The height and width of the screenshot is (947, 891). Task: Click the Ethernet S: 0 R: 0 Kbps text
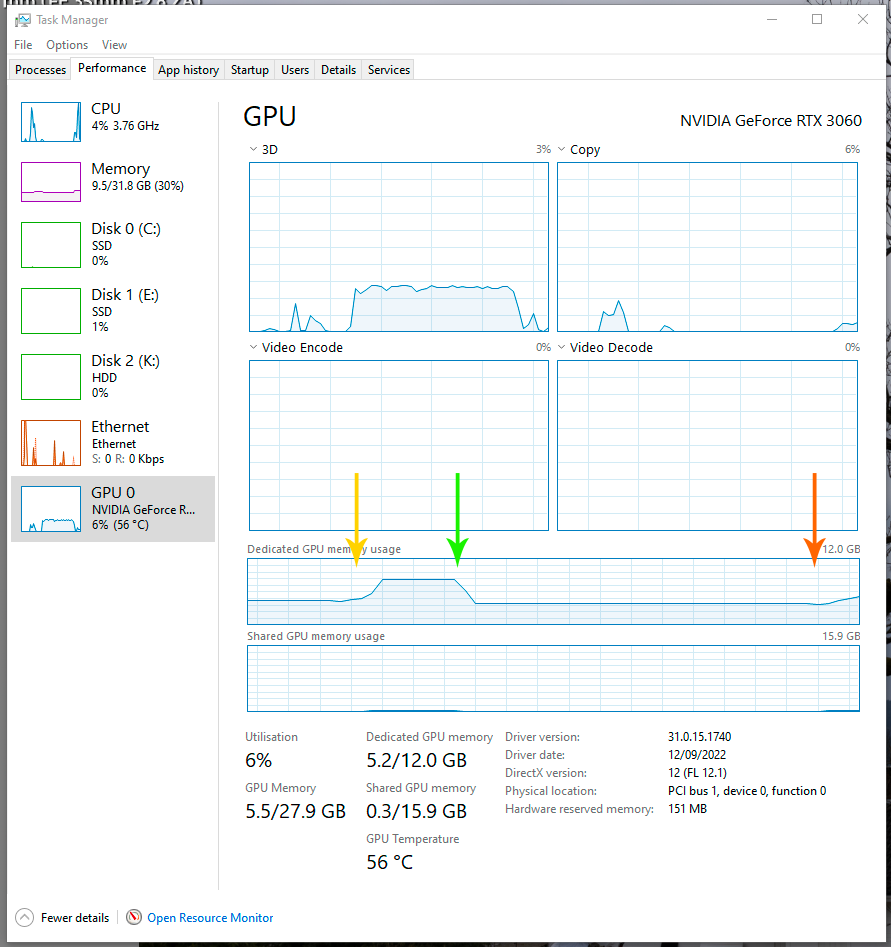[128, 459]
